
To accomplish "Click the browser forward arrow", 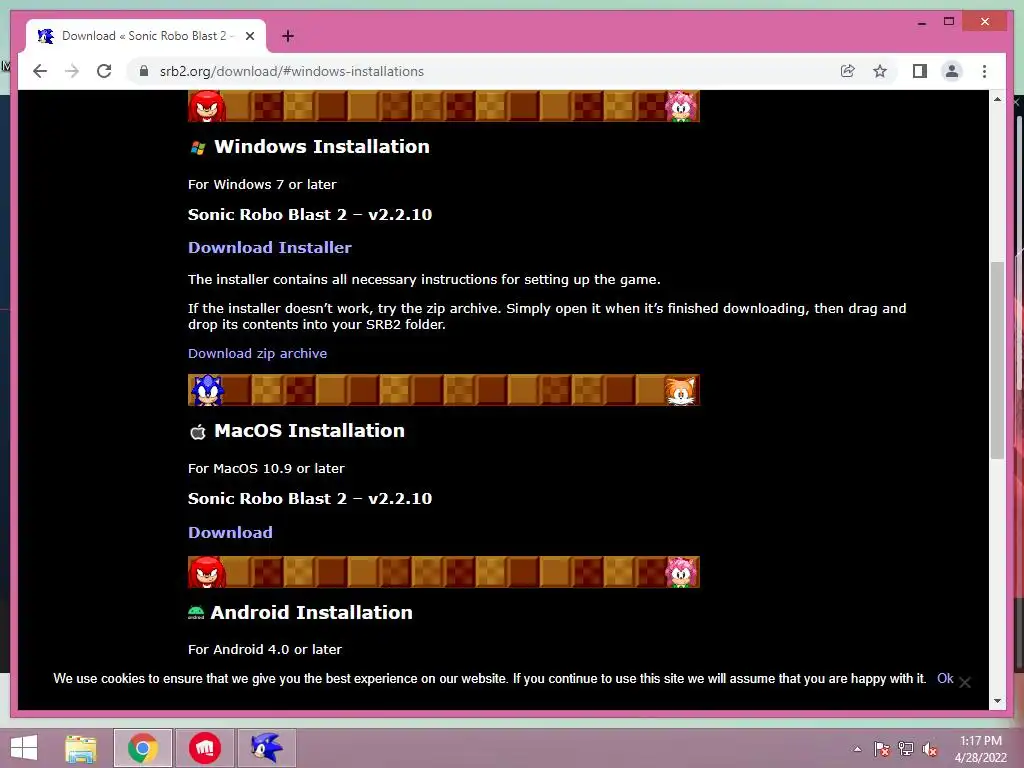I will pyautogui.click(x=72, y=71).
